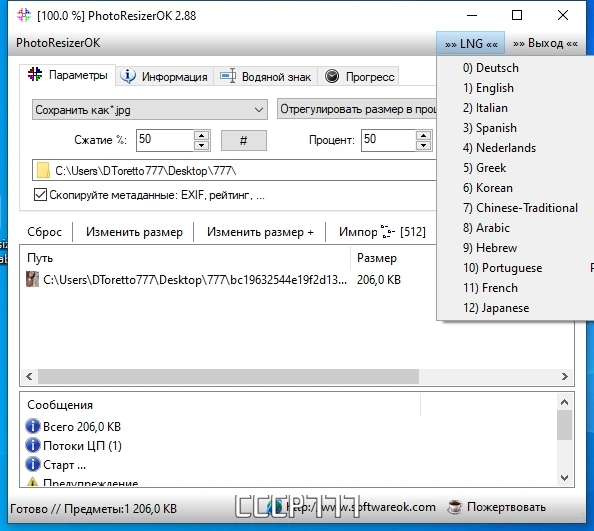This screenshot has height=531, width=594.
Task: Click the Путь column header
Action: (186, 258)
